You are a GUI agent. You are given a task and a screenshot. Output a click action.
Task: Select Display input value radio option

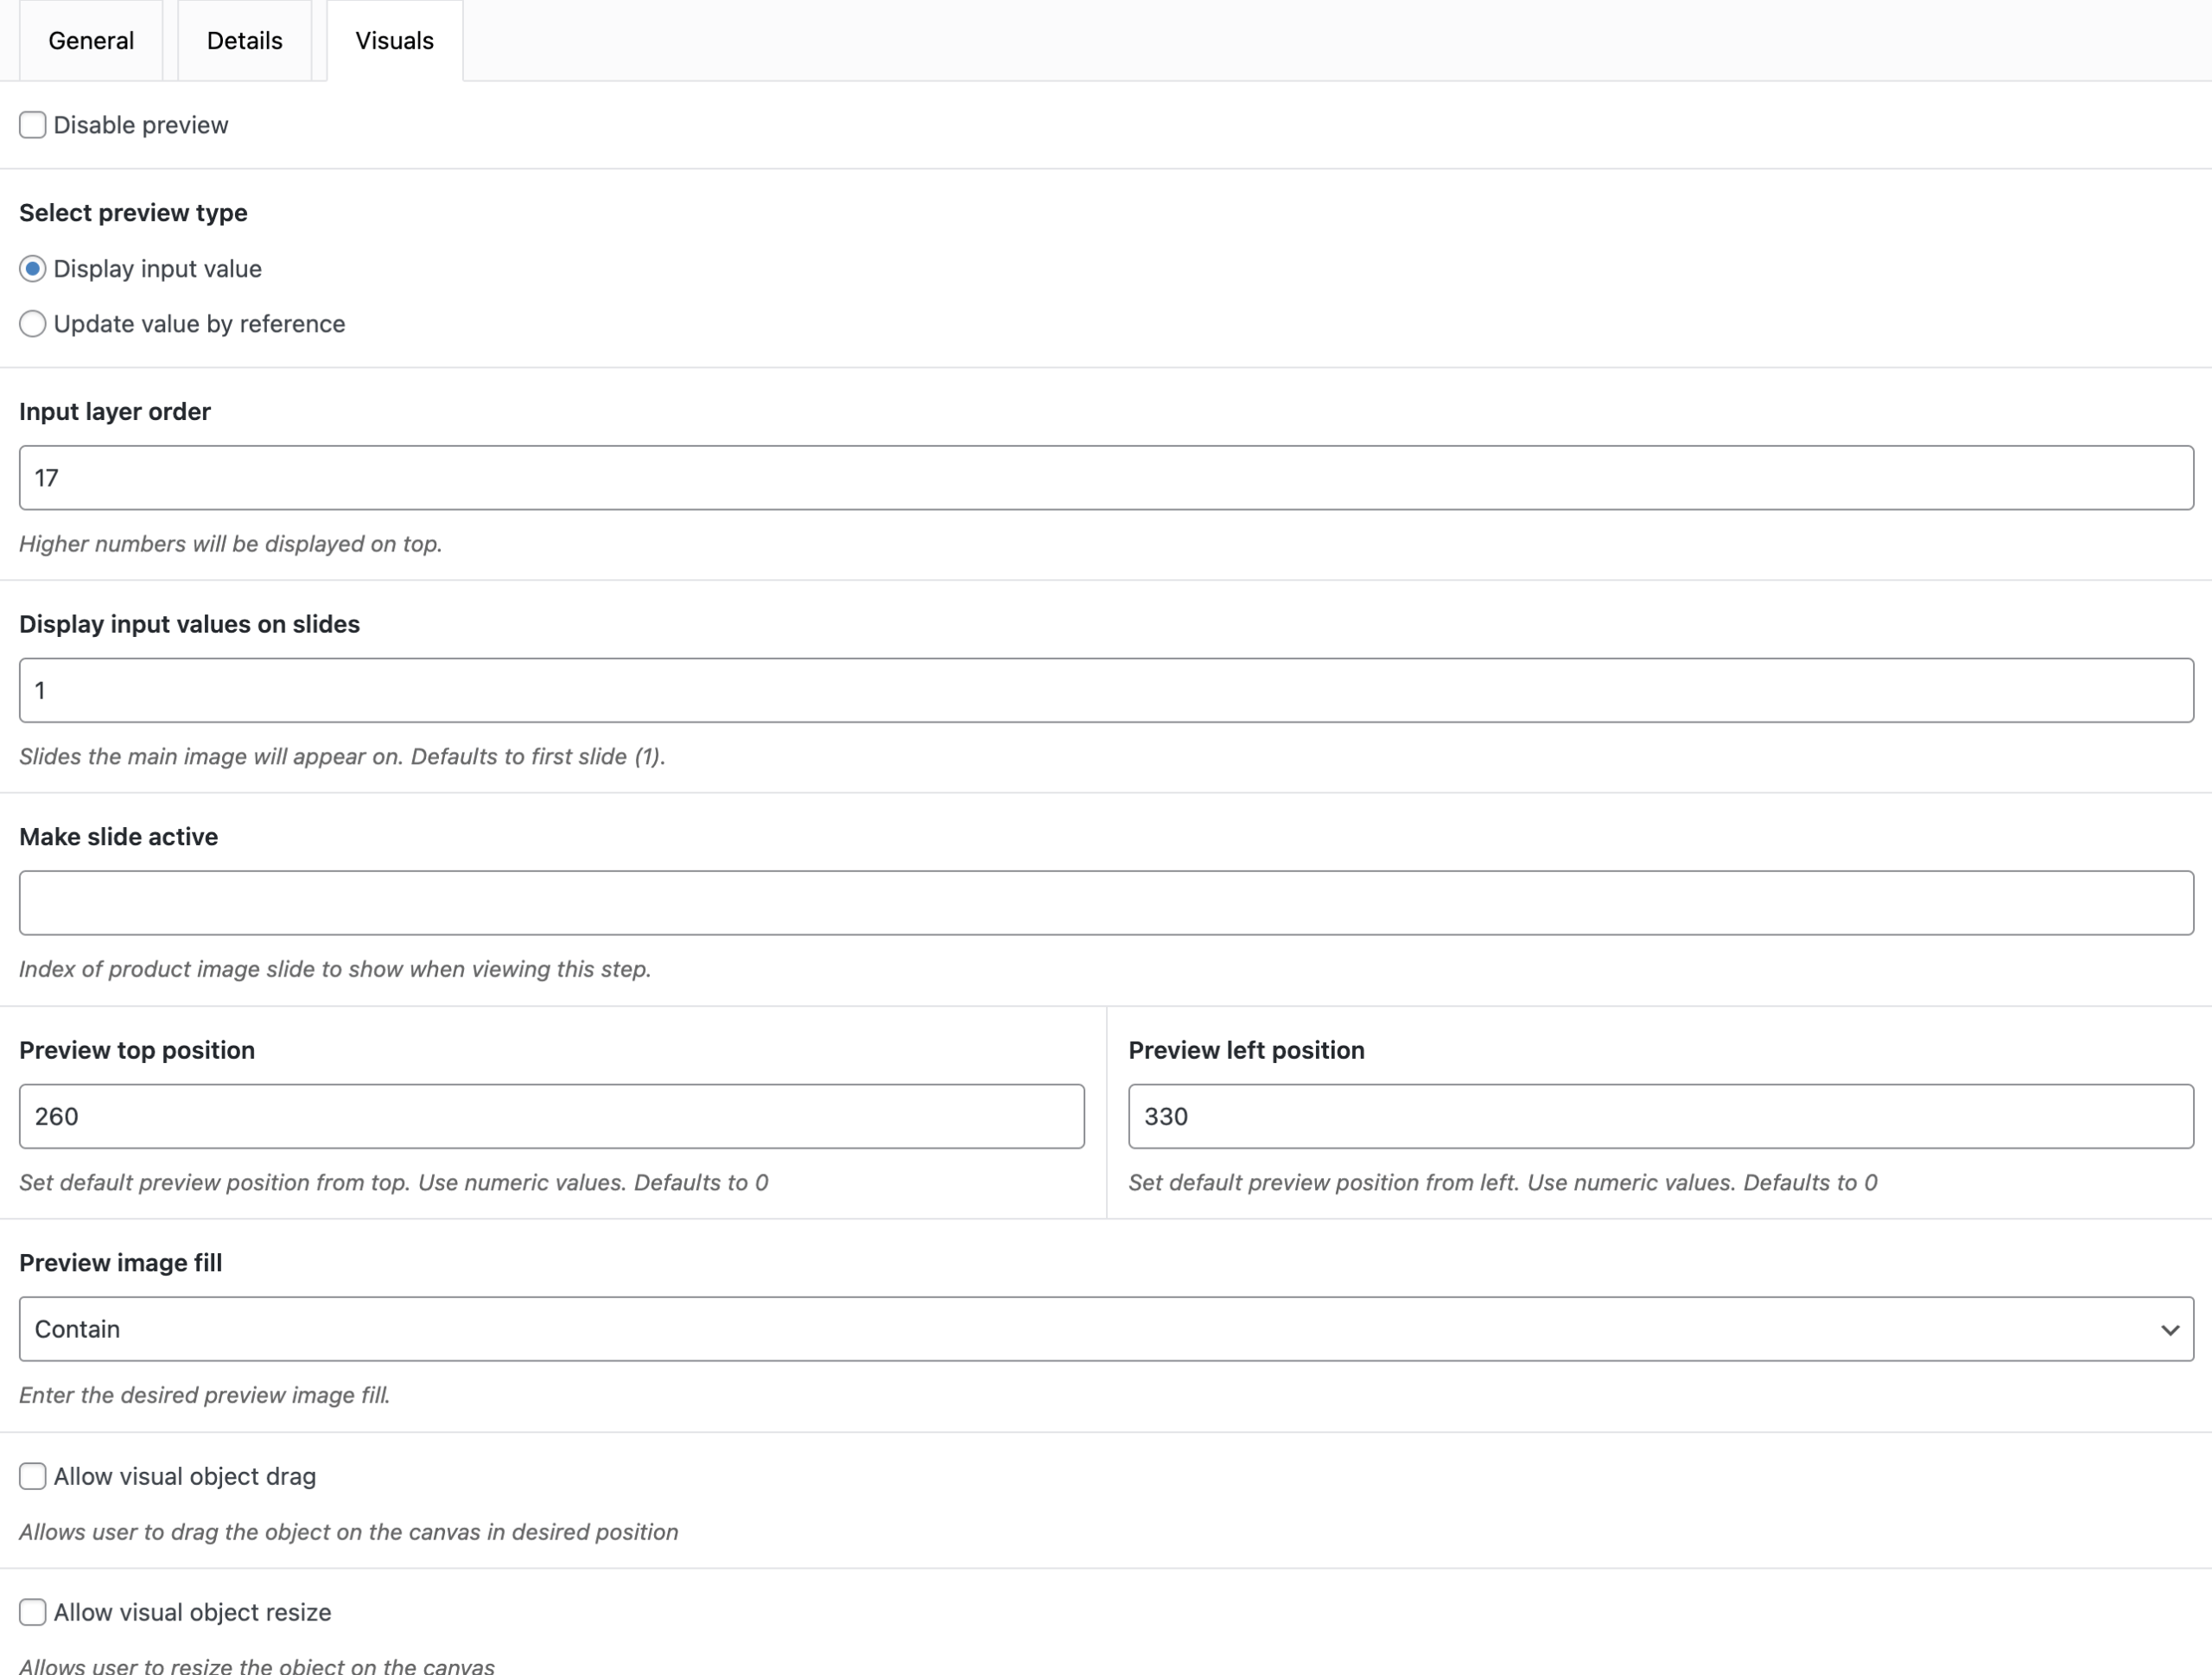click(x=33, y=269)
